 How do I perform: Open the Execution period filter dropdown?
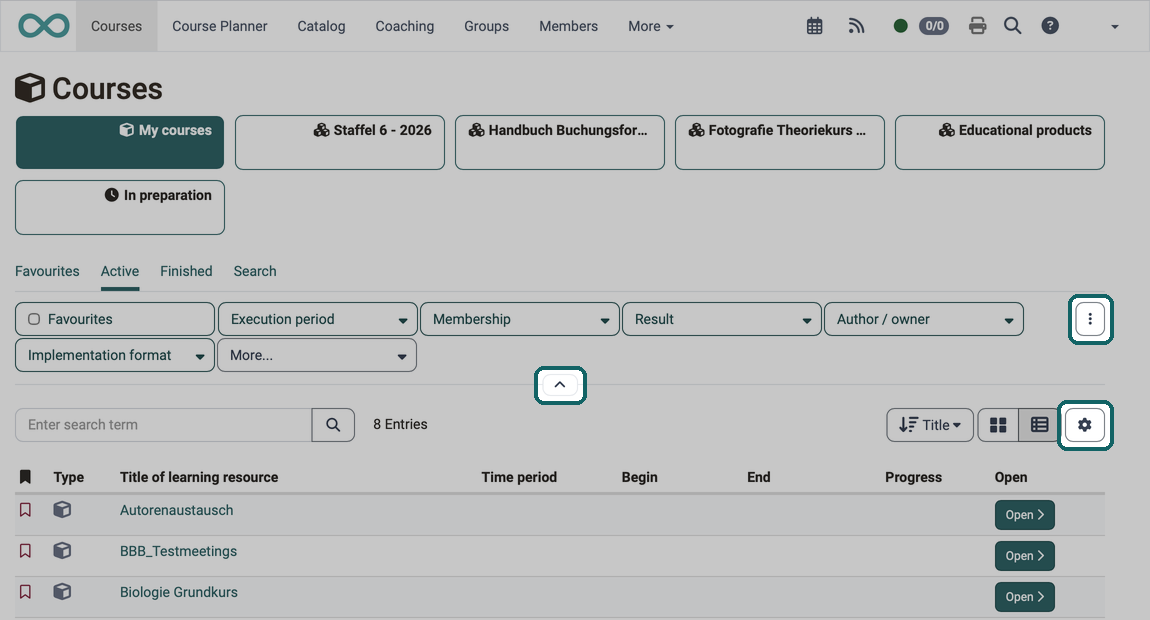point(318,319)
